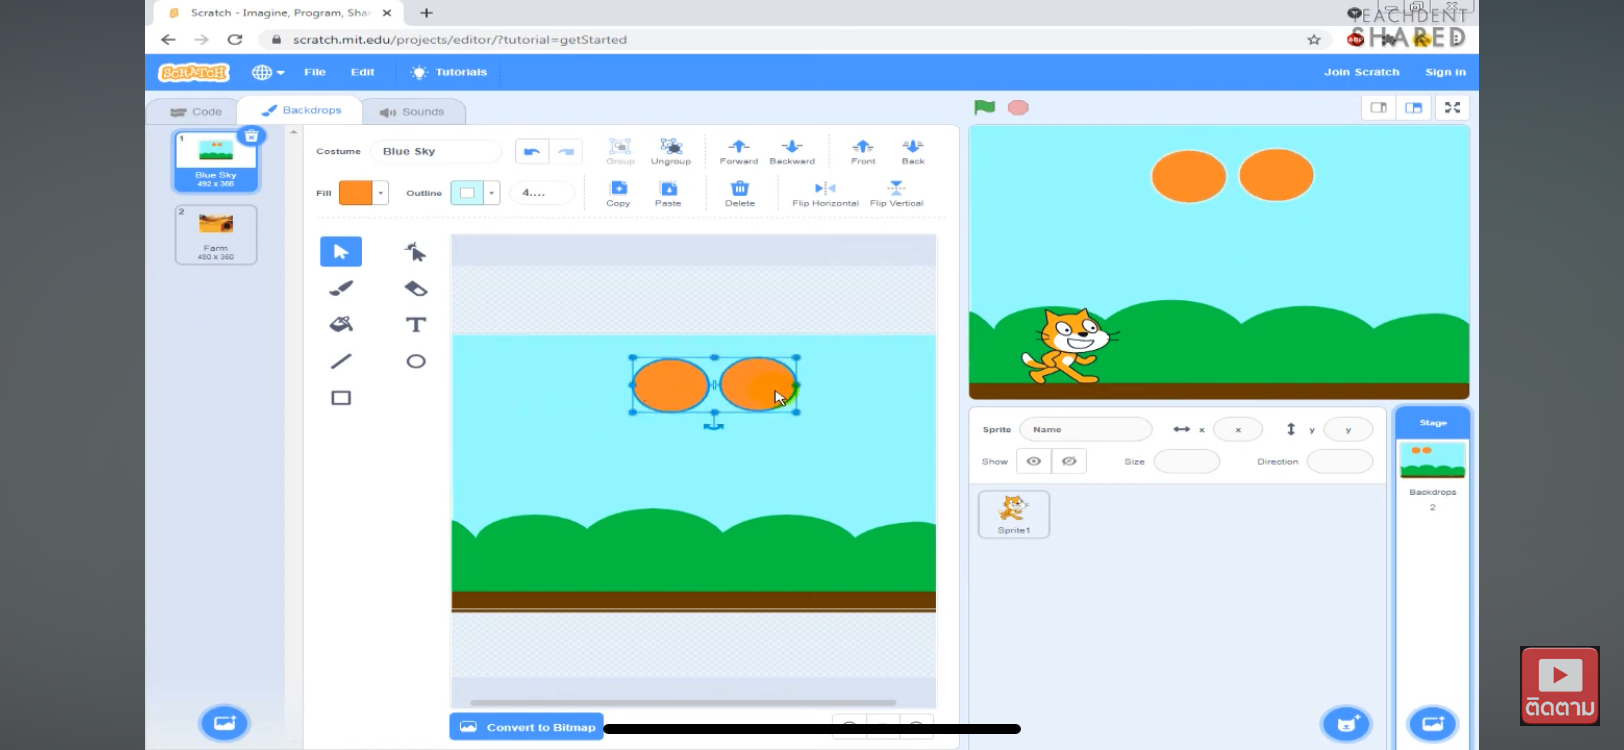This screenshot has width=1624, height=750.
Task: Click Convert to Bitmap button
Action: [527, 727]
